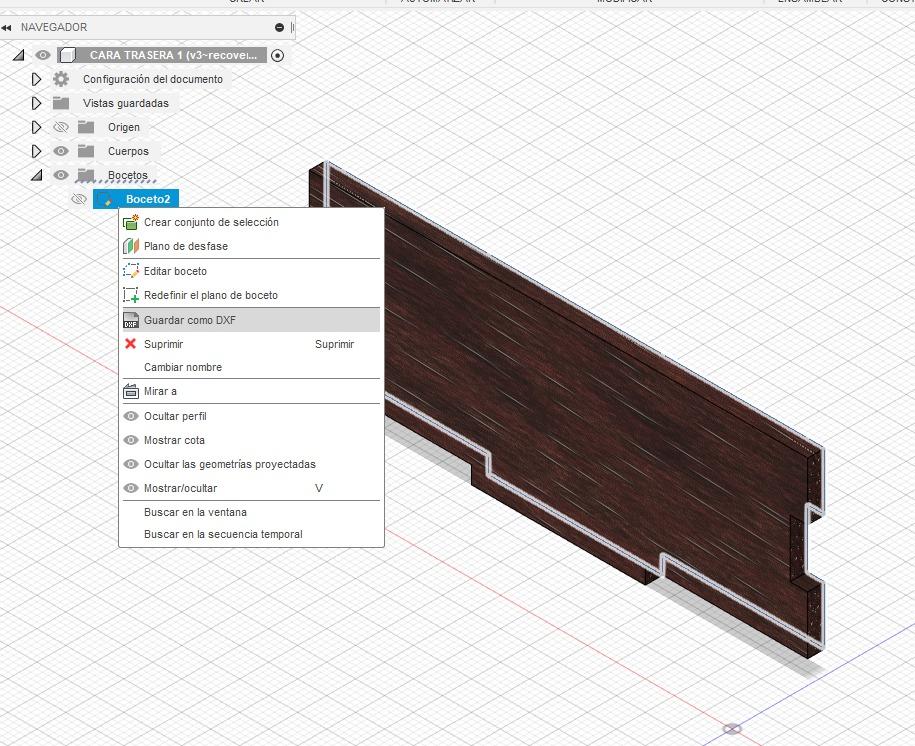
Task: Click the CARA TRASERA 1 component cube icon
Action: tap(68, 55)
